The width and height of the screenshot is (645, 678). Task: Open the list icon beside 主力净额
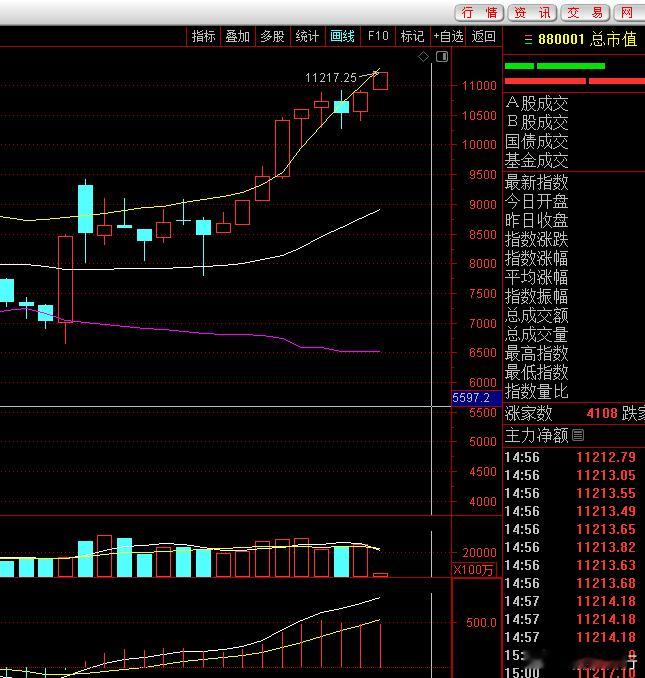click(x=578, y=435)
